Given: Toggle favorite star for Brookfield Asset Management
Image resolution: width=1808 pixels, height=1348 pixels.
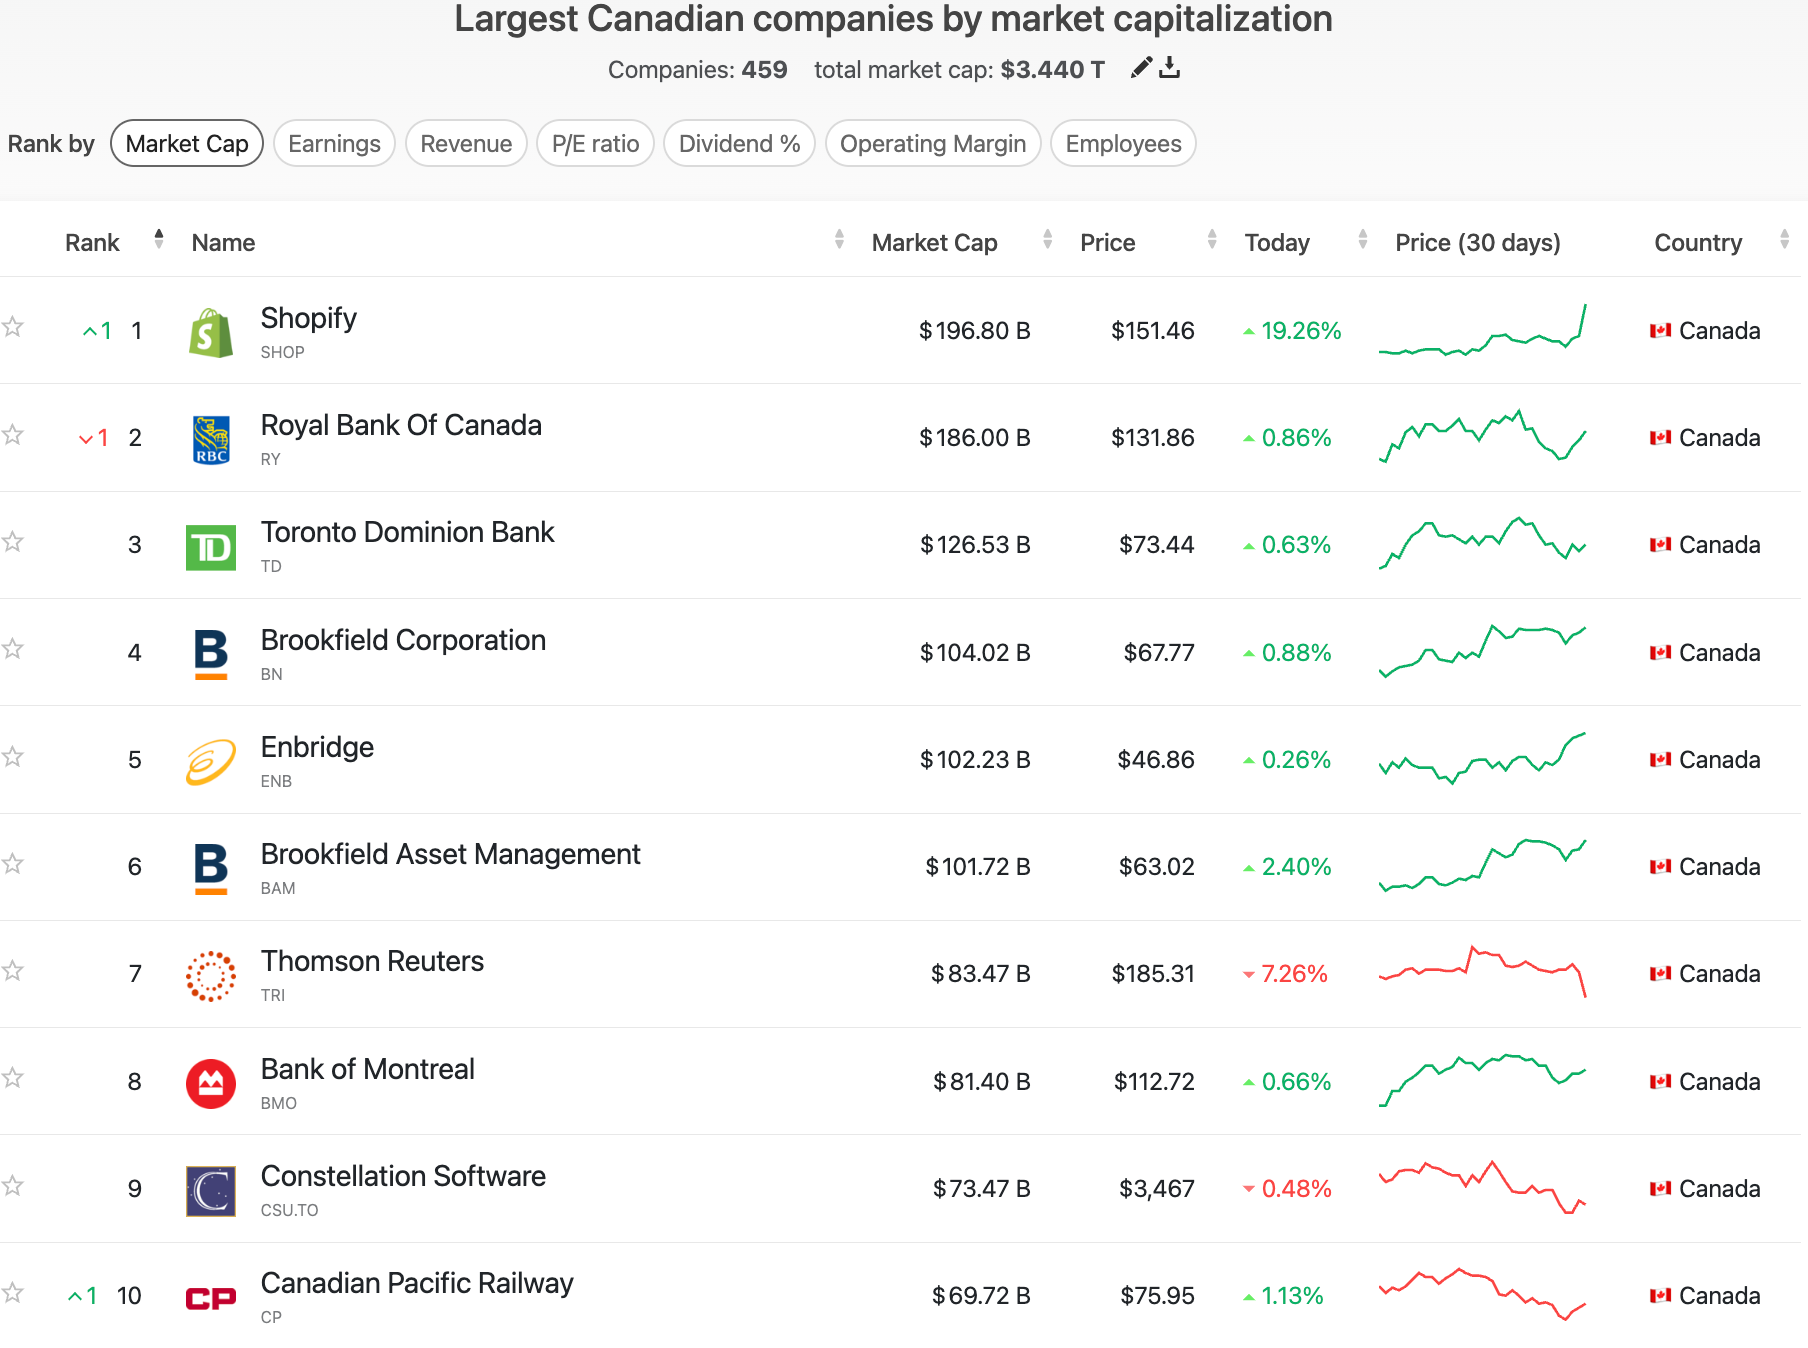Looking at the screenshot, I should pyautogui.click(x=12, y=863).
